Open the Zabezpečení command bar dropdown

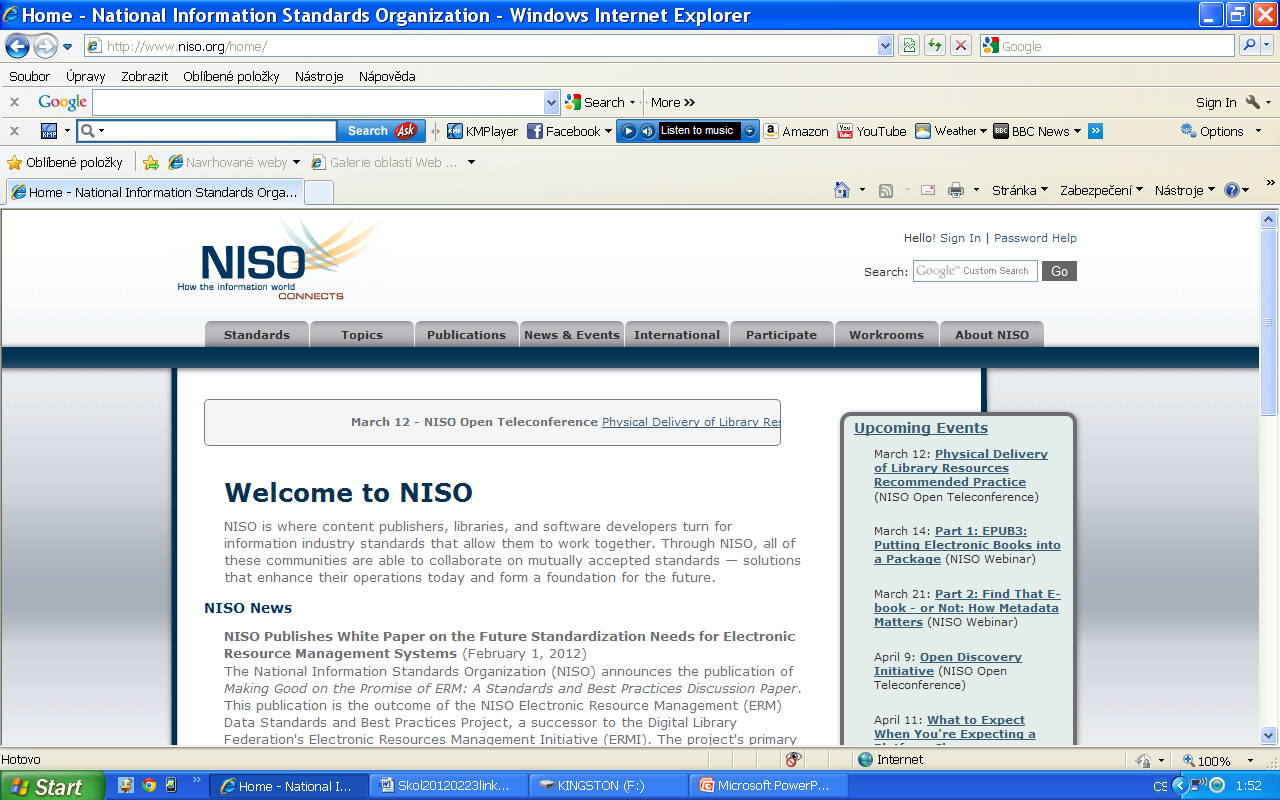(1102, 190)
